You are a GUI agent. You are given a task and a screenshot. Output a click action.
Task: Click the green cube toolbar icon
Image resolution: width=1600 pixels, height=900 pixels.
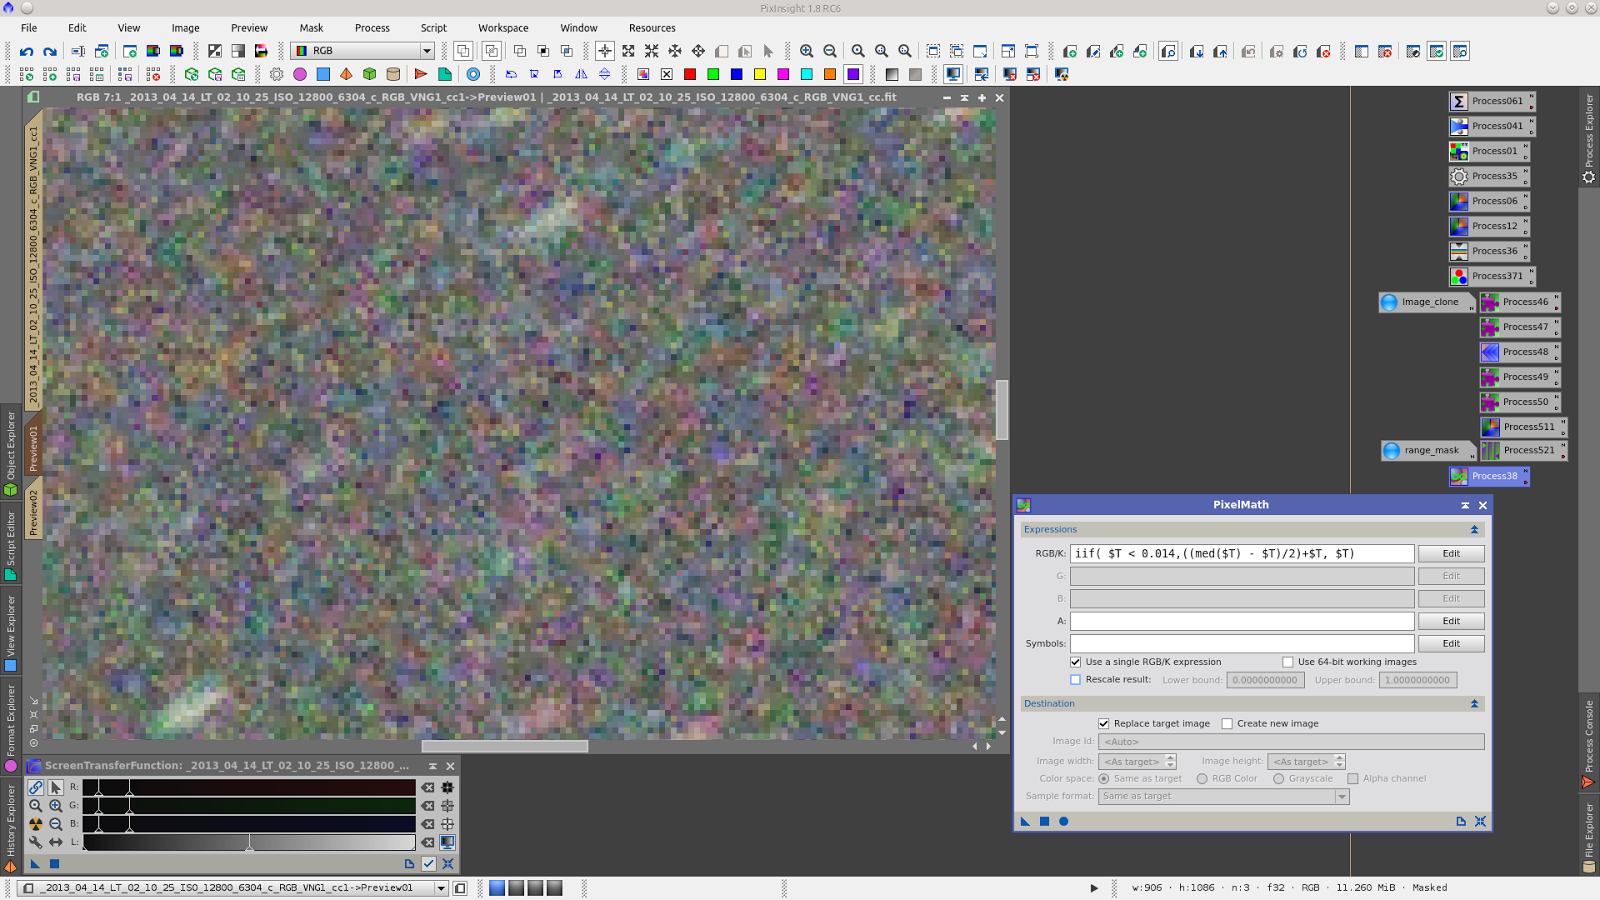pos(369,74)
